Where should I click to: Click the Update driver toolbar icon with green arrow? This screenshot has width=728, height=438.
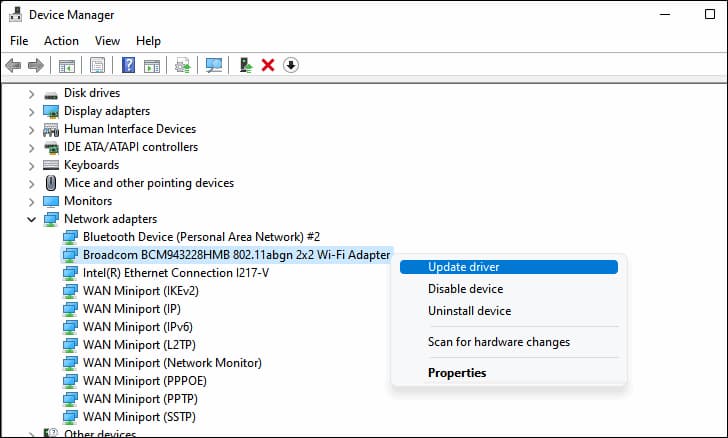pyautogui.click(x=246, y=65)
